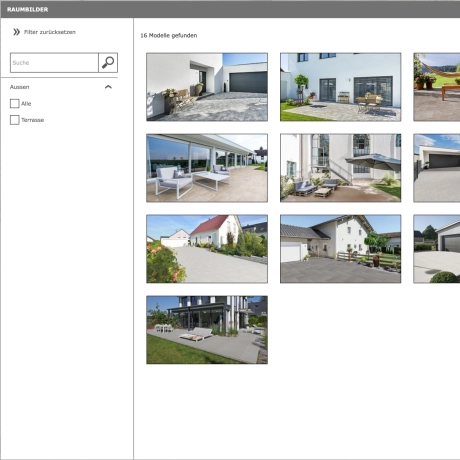Click the magnifying glass search icon
This screenshot has height=460, width=460.
click(x=108, y=63)
